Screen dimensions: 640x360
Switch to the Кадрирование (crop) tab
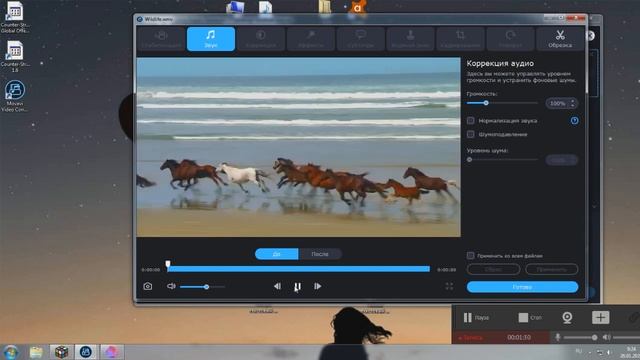(460, 39)
